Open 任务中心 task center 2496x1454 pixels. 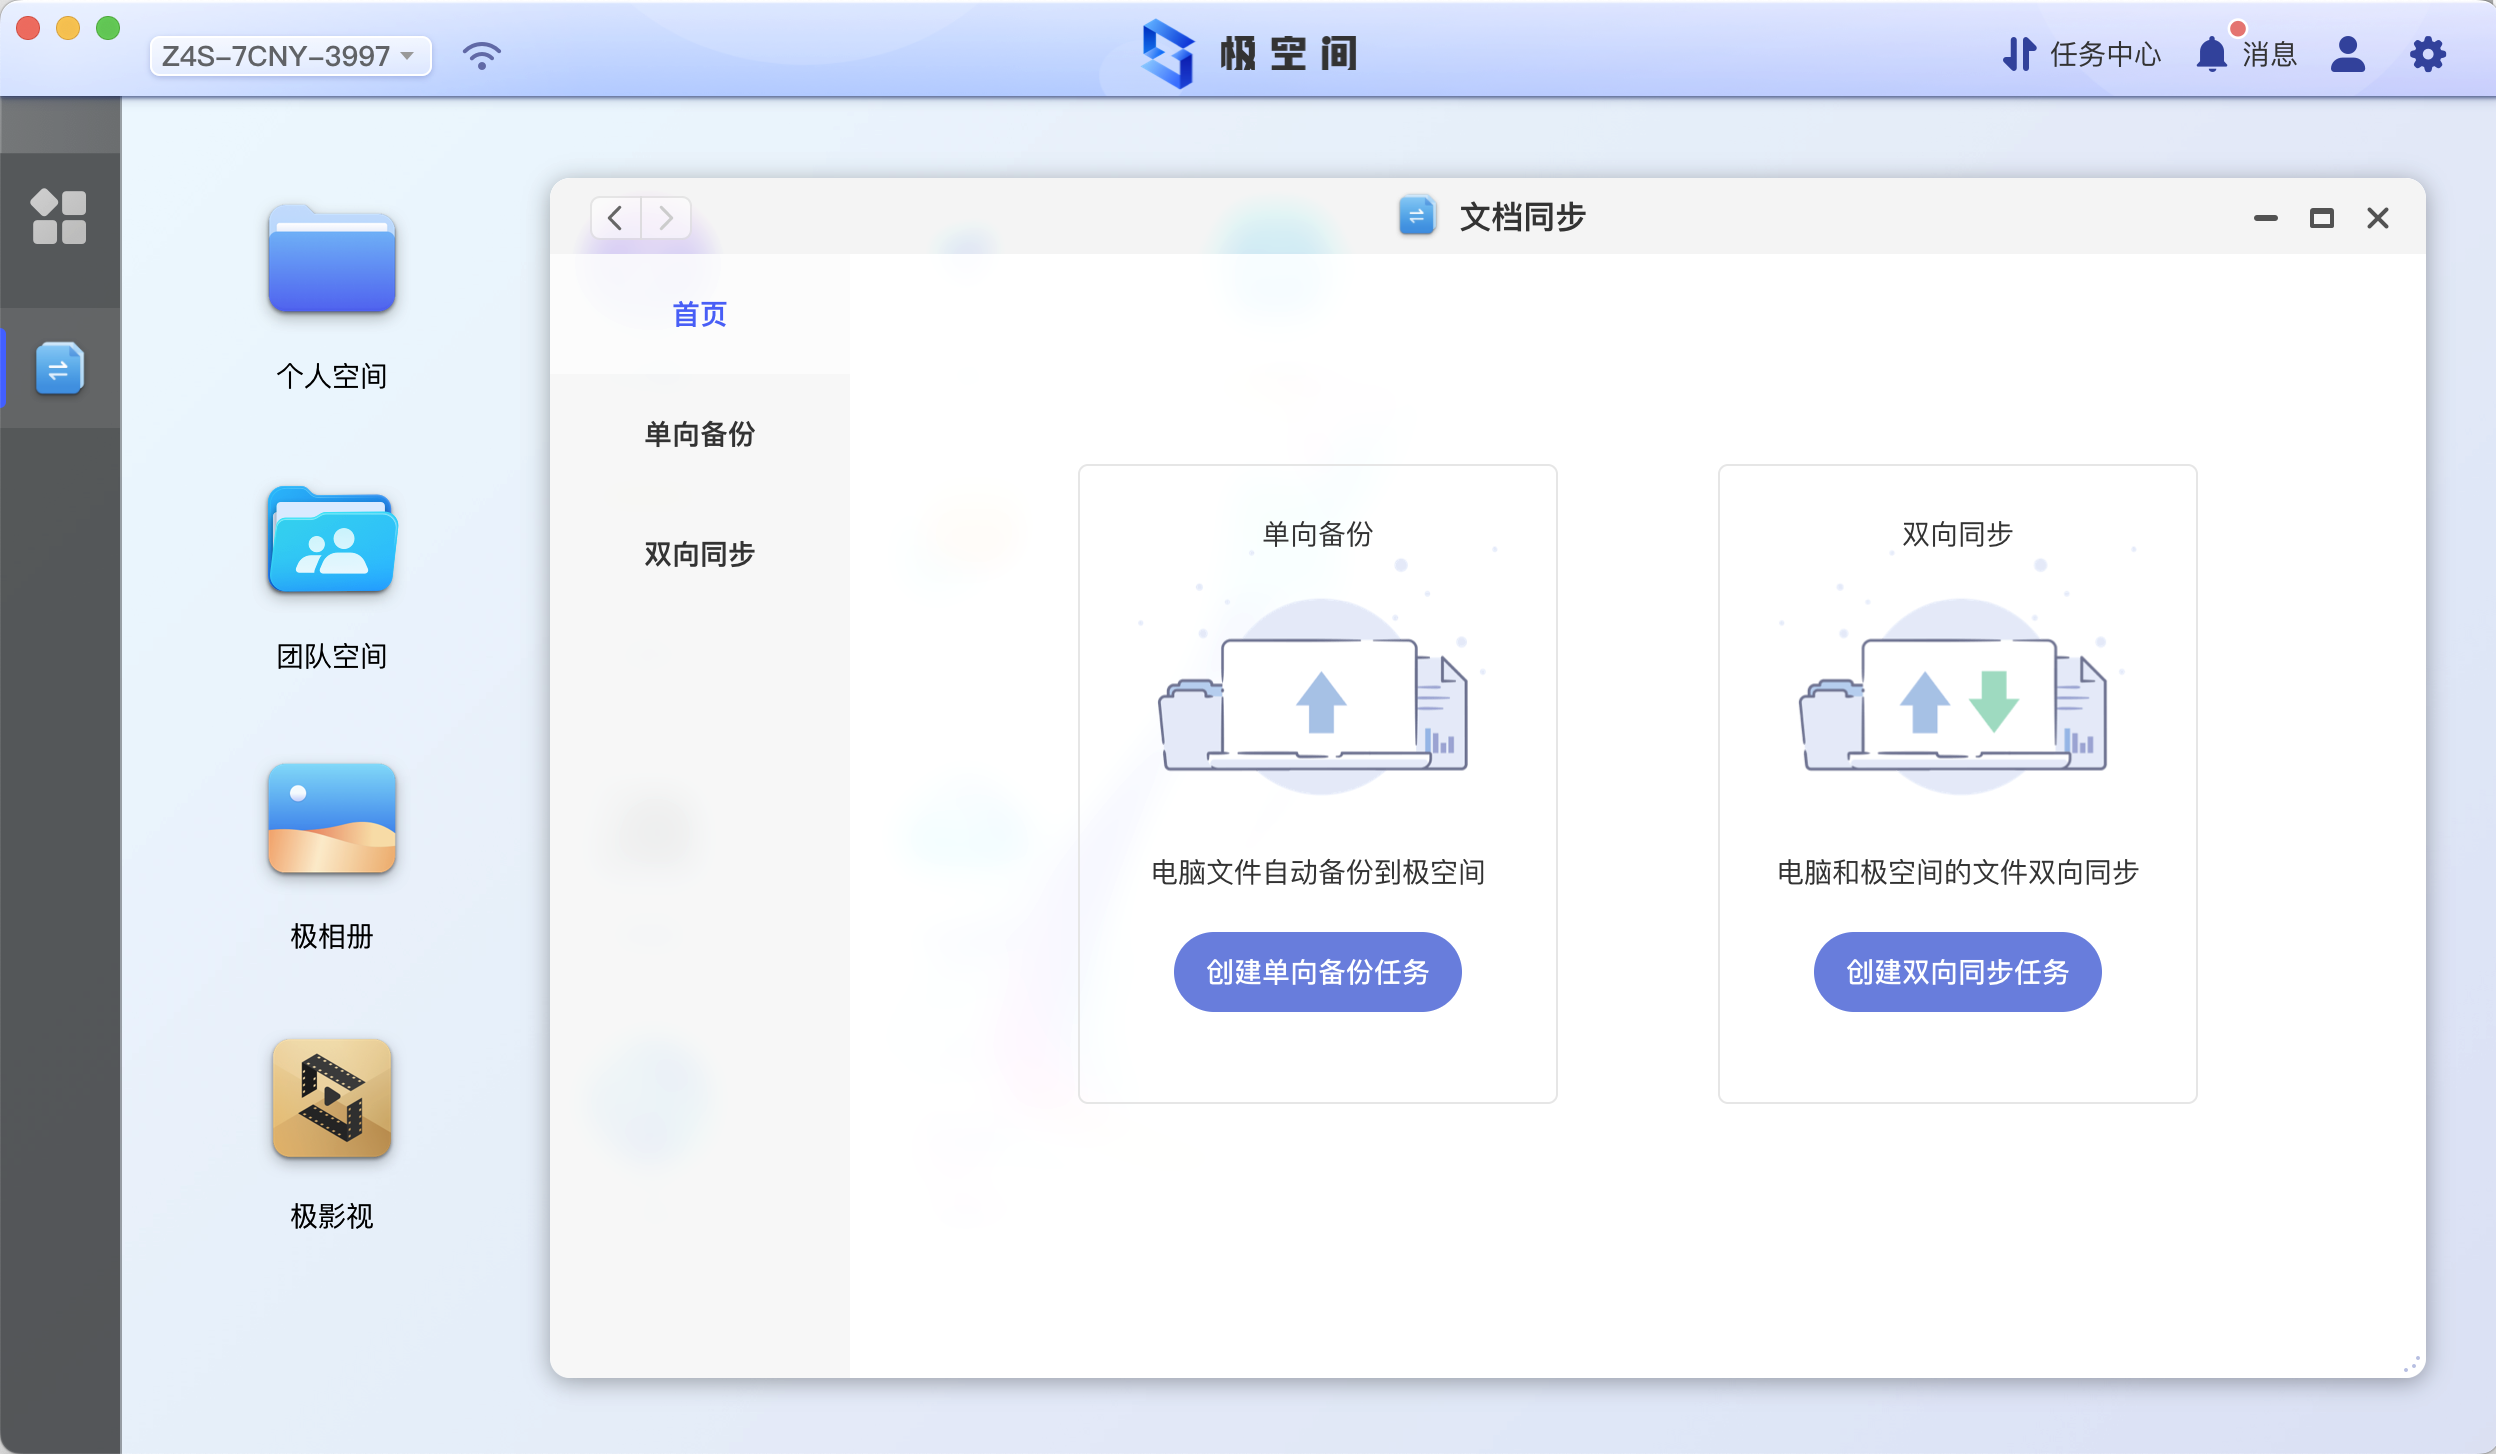[x=2082, y=54]
